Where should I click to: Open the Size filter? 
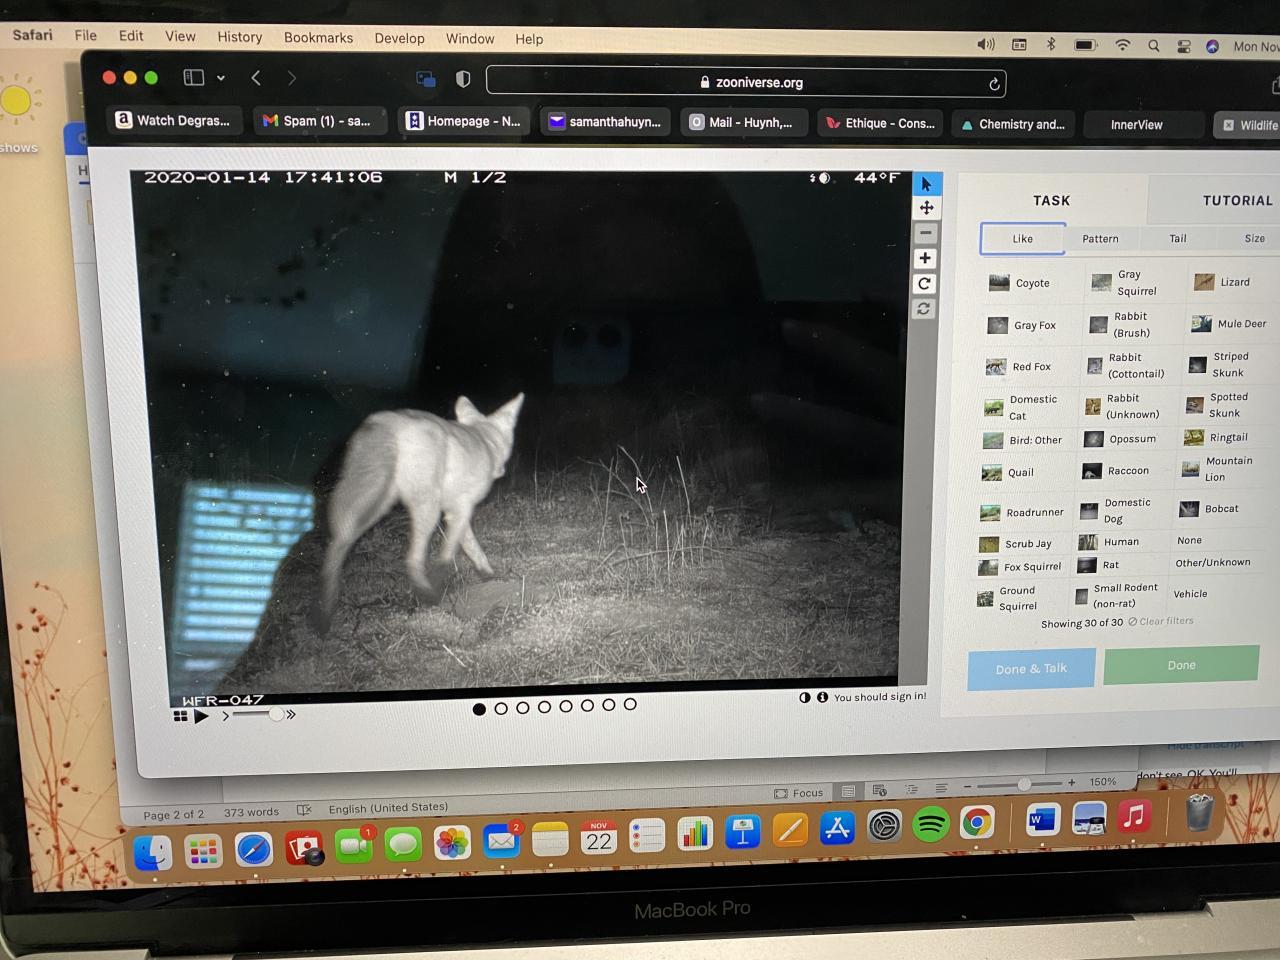click(x=1254, y=238)
